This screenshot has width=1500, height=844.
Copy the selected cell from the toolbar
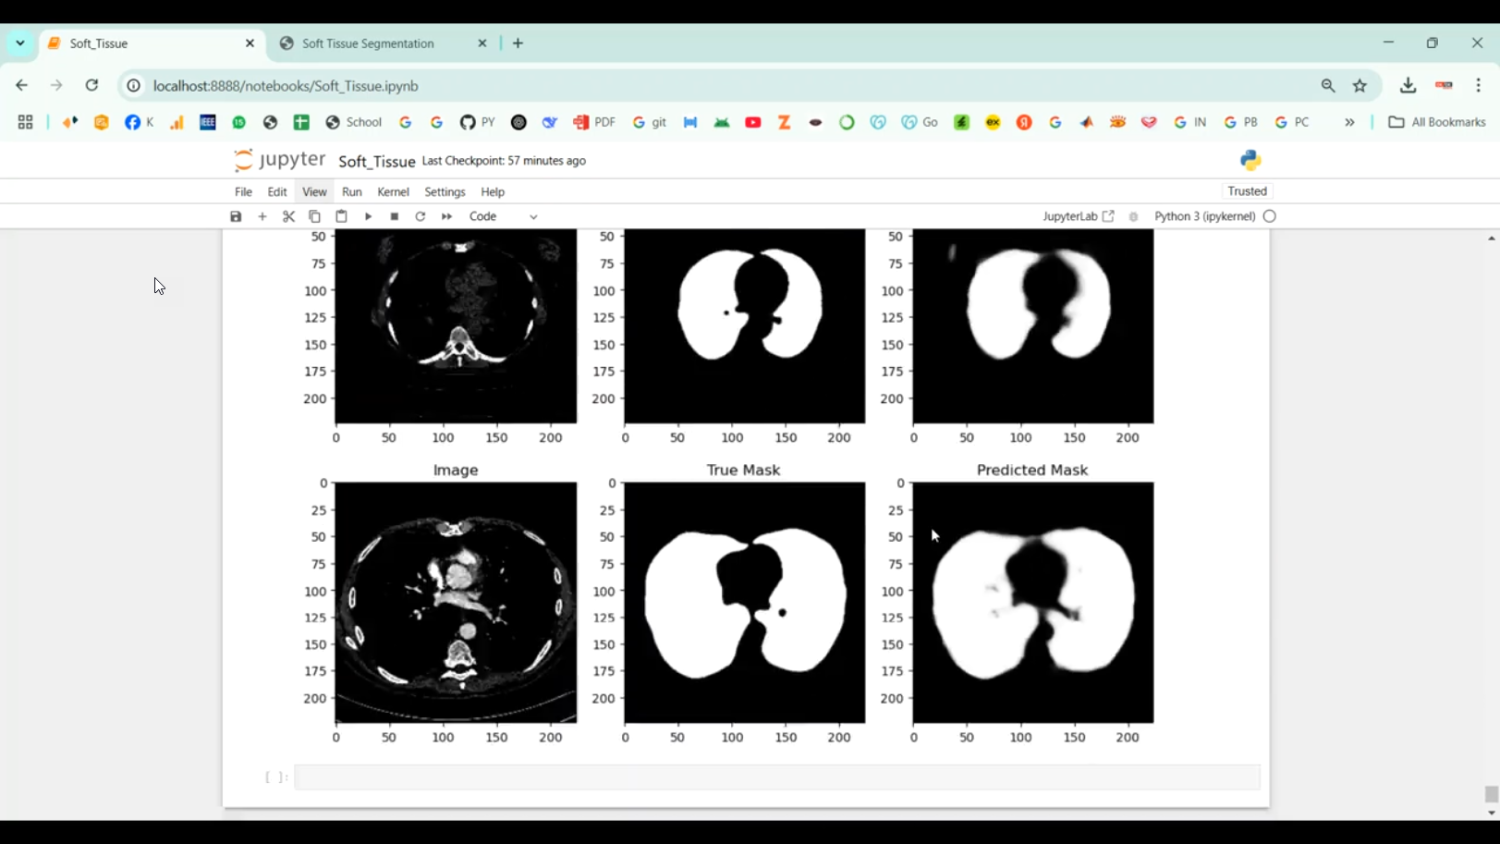315,216
